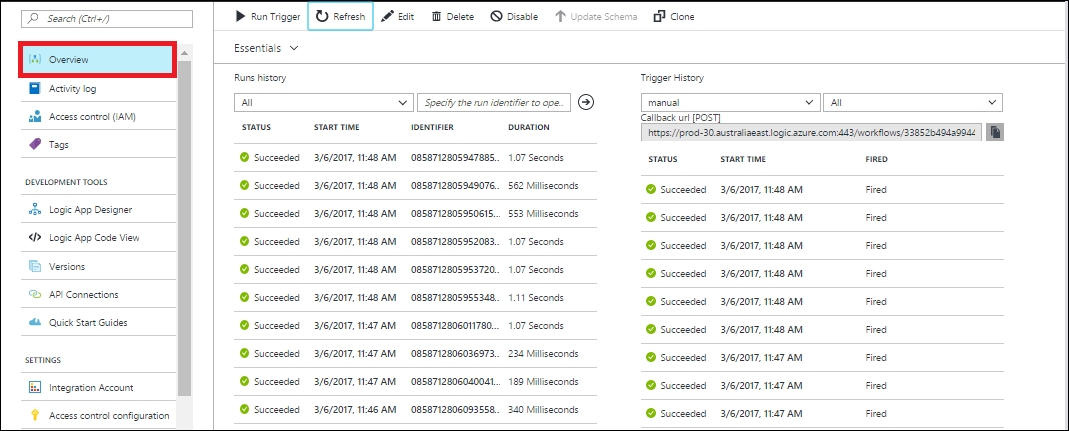Click the FIRED column header
The image size is (1069, 431).
tap(877, 160)
